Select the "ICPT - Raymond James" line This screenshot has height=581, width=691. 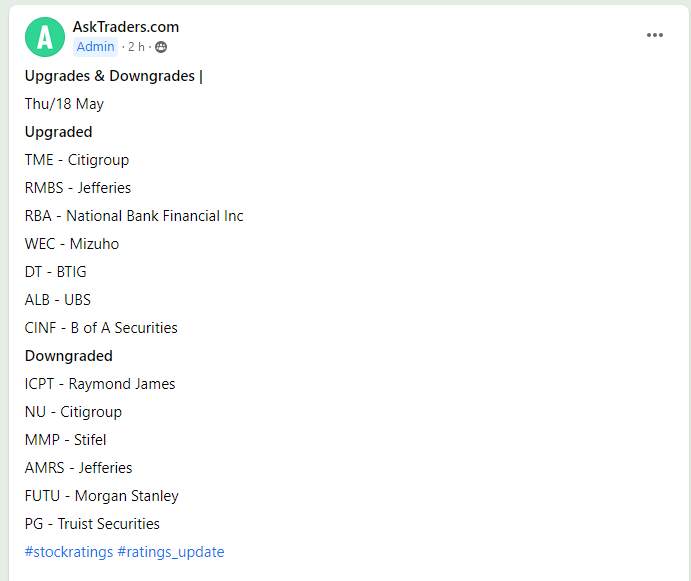point(100,384)
